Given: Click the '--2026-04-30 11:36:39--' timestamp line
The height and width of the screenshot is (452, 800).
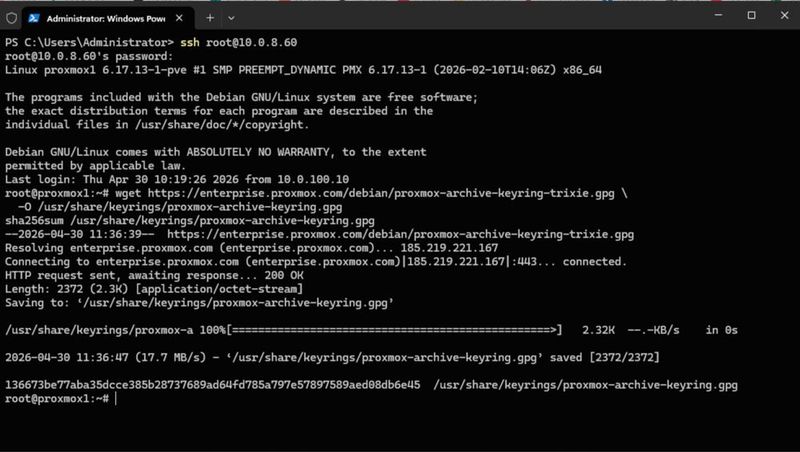Looking at the screenshot, I should 319,234.
